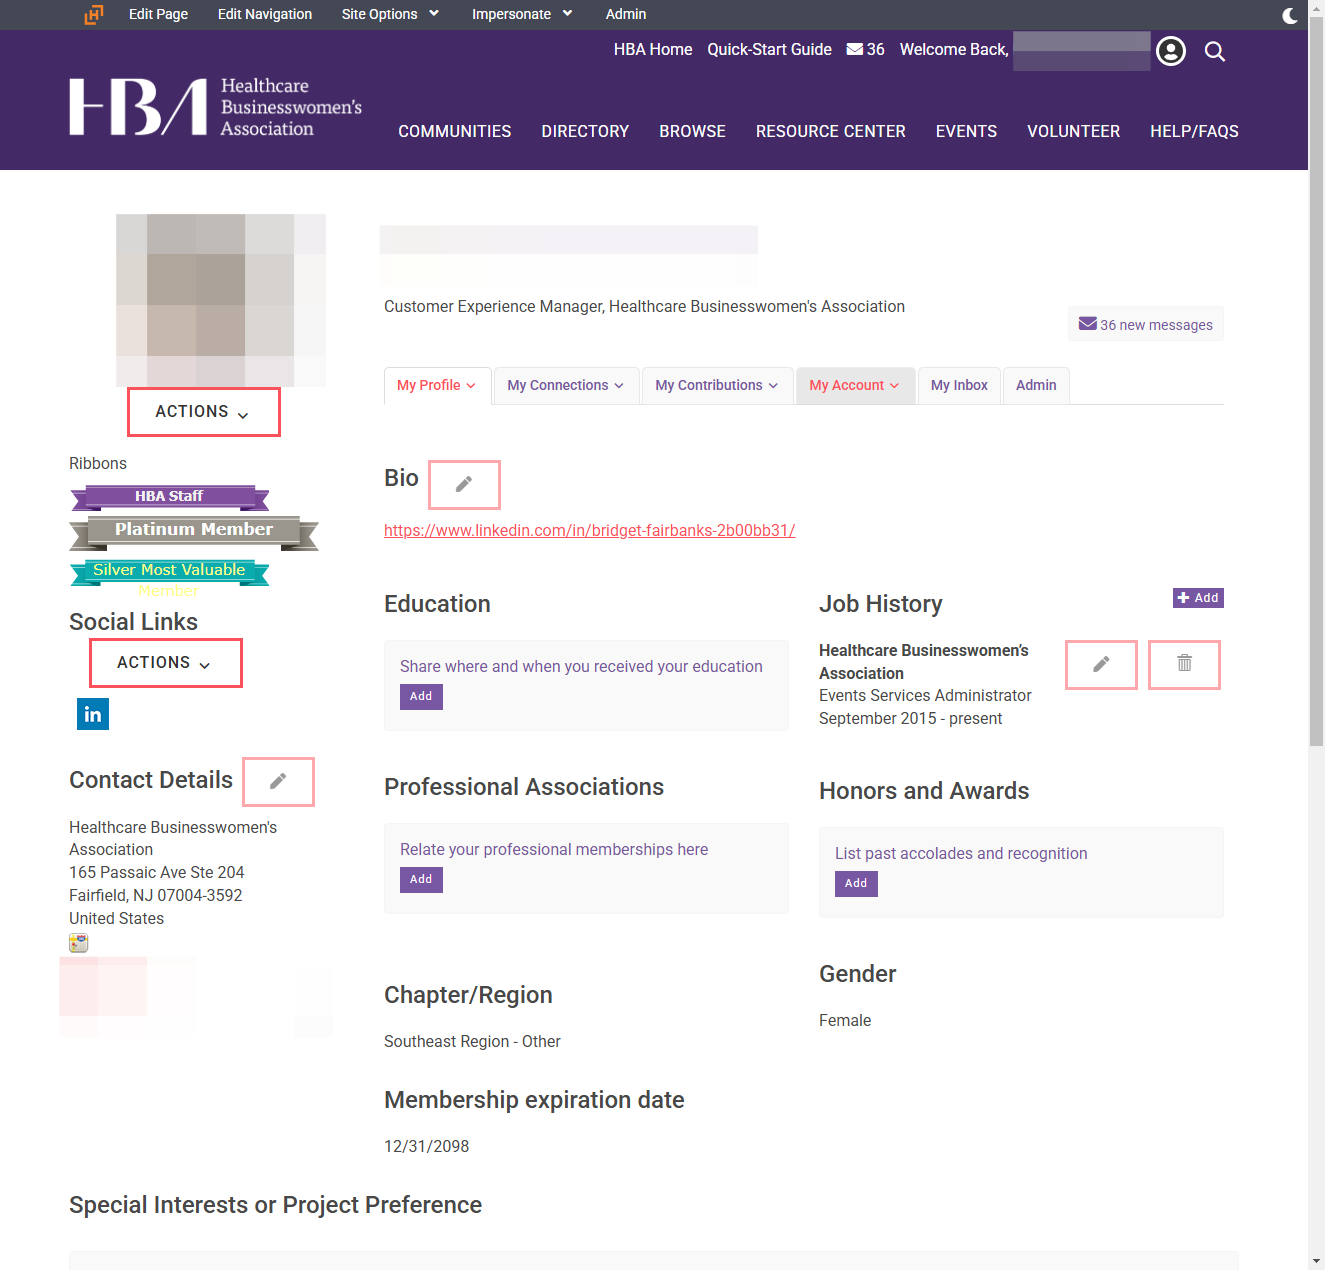Screen dimensions: 1325x1270
Task: Open the ACTIONS dropdown under Social Links
Action: coord(166,663)
